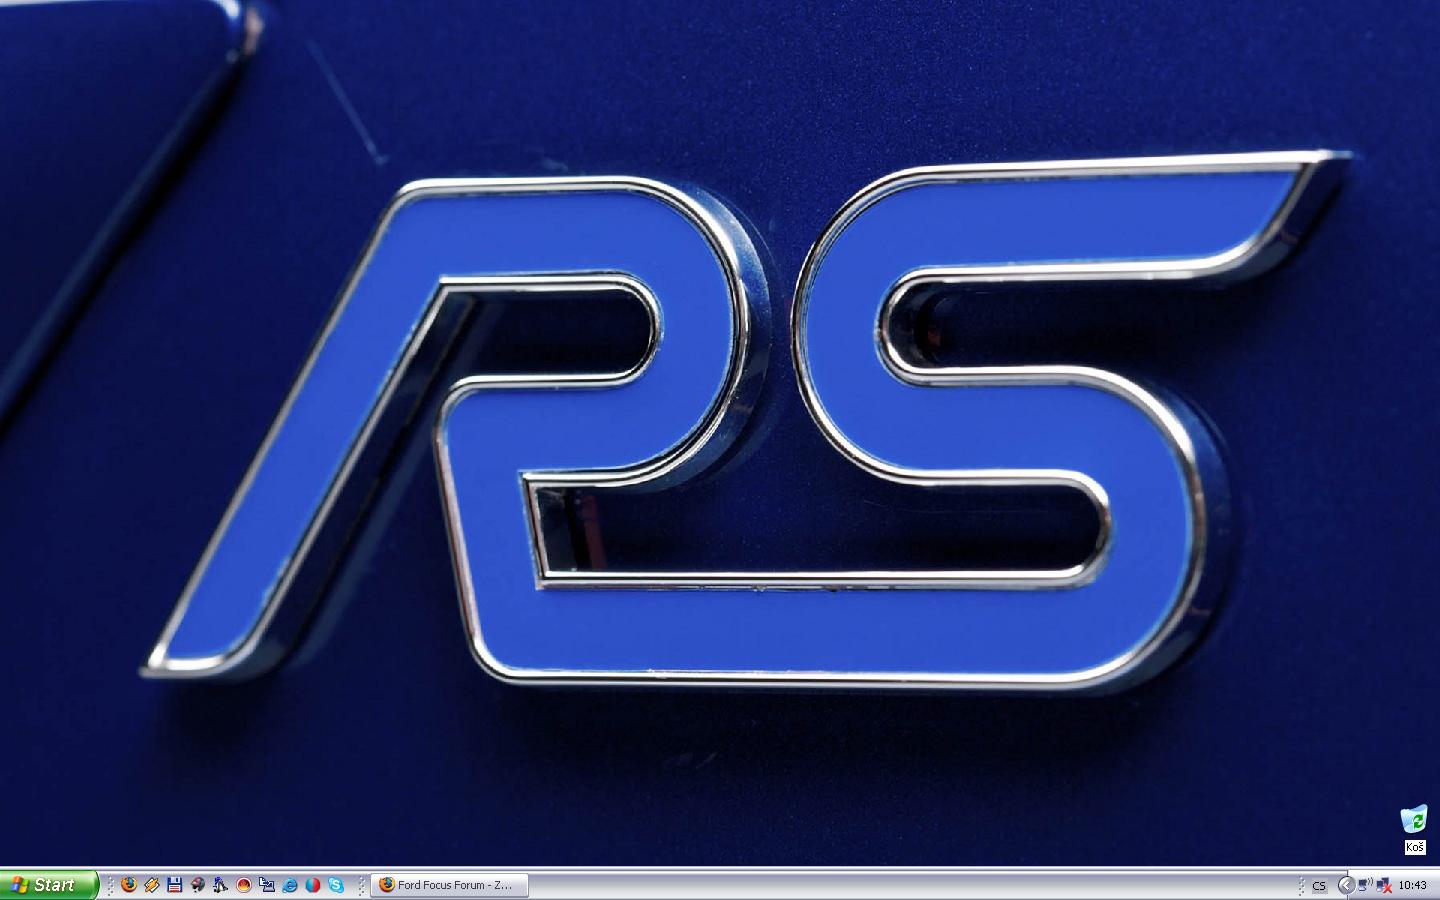The image size is (1440, 900).
Task: Open the Start menu
Action: coord(47,885)
